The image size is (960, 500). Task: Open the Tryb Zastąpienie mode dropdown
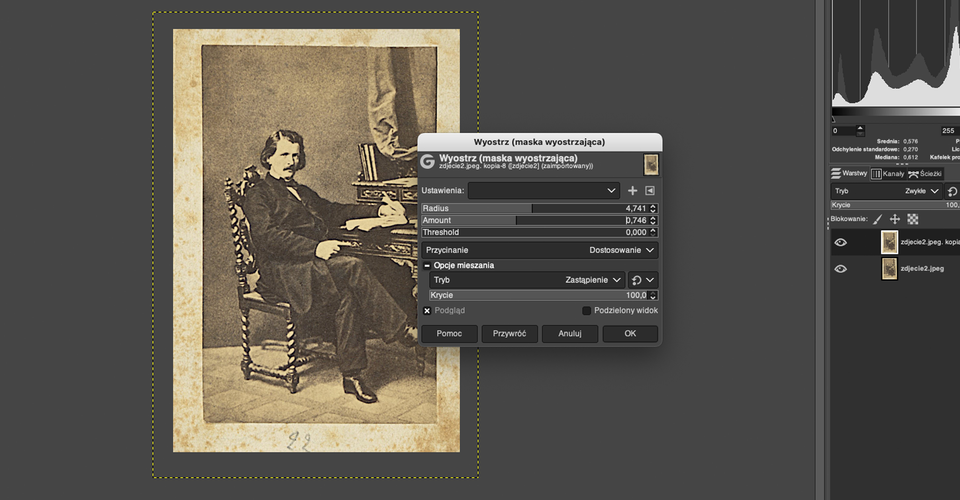pyautogui.click(x=528, y=280)
